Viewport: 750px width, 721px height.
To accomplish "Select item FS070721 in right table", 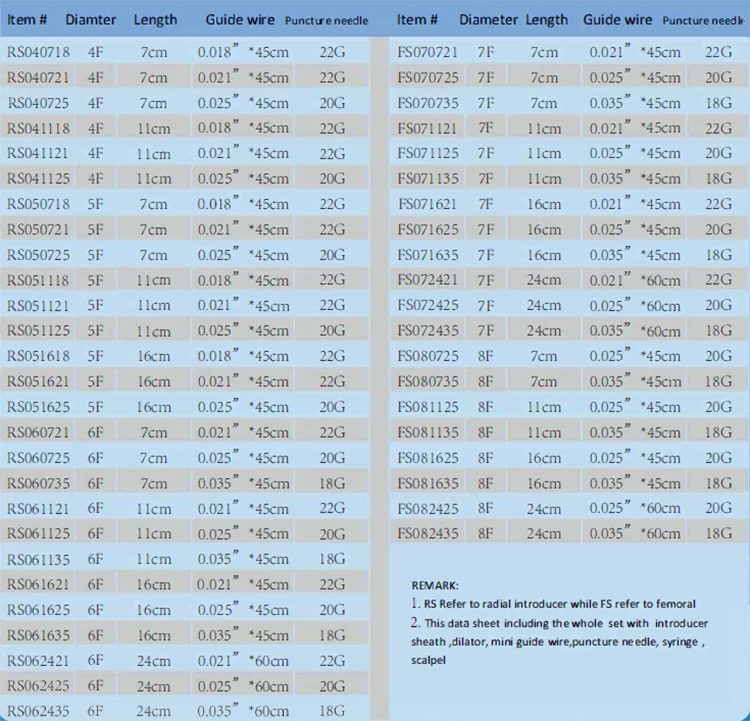I will point(429,50).
